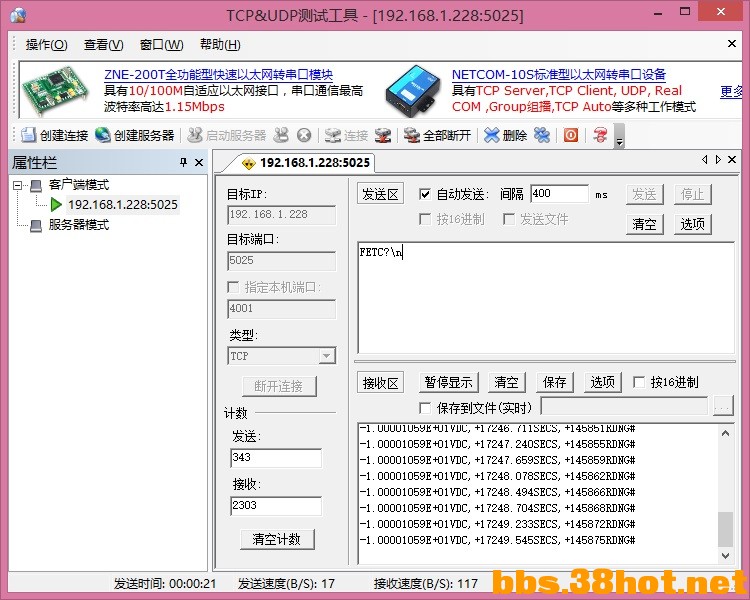The image size is (750, 600).
Task: Uncheck the 自动发送 auto send checkbox
Action: click(x=424, y=194)
